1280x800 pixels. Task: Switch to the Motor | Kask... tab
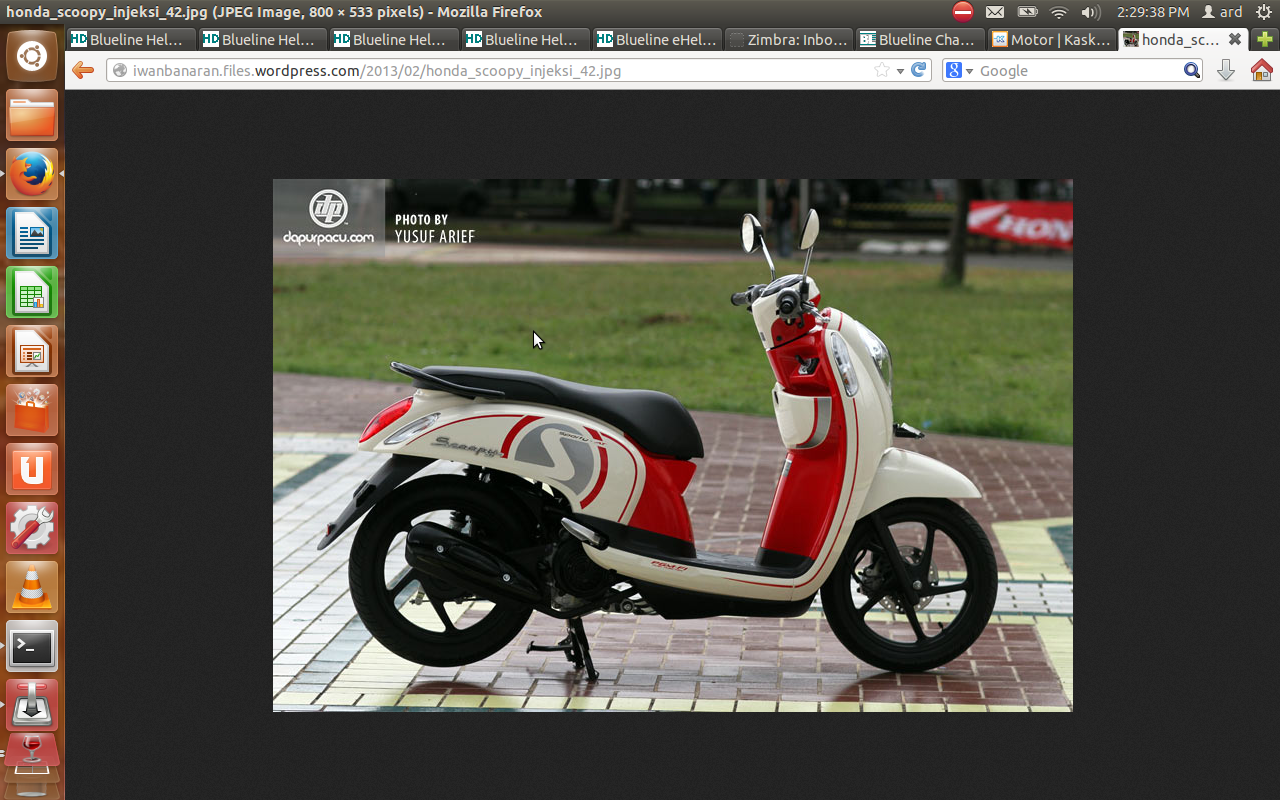[x=1052, y=39]
